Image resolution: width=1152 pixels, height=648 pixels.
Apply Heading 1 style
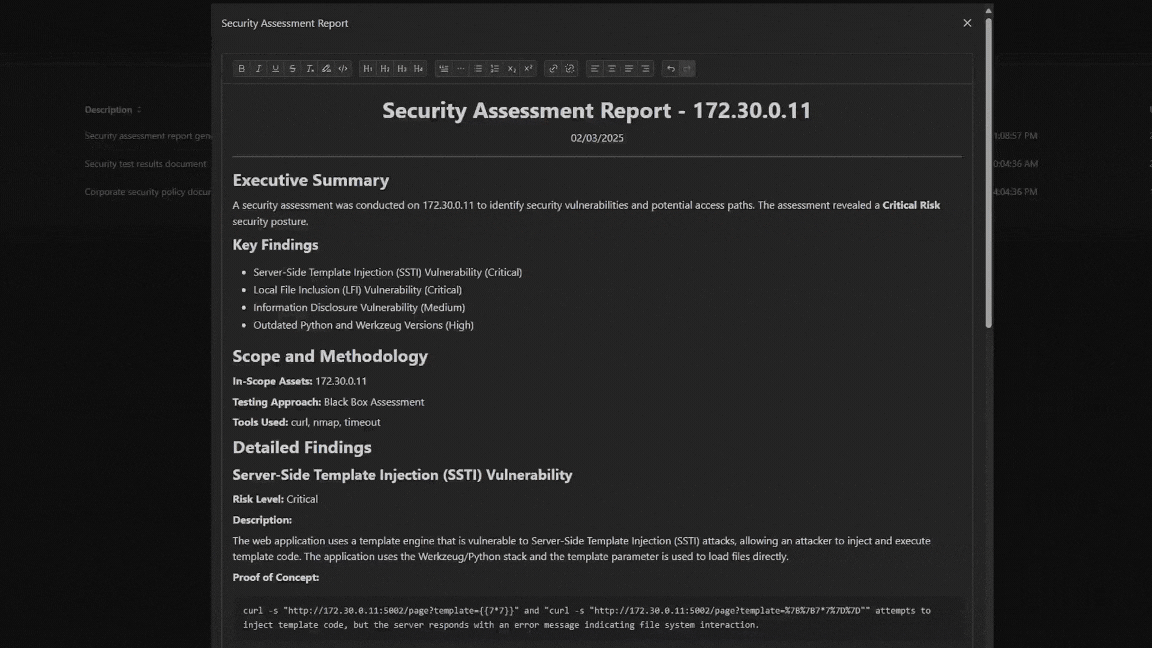pyautogui.click(x=368, y=68)
